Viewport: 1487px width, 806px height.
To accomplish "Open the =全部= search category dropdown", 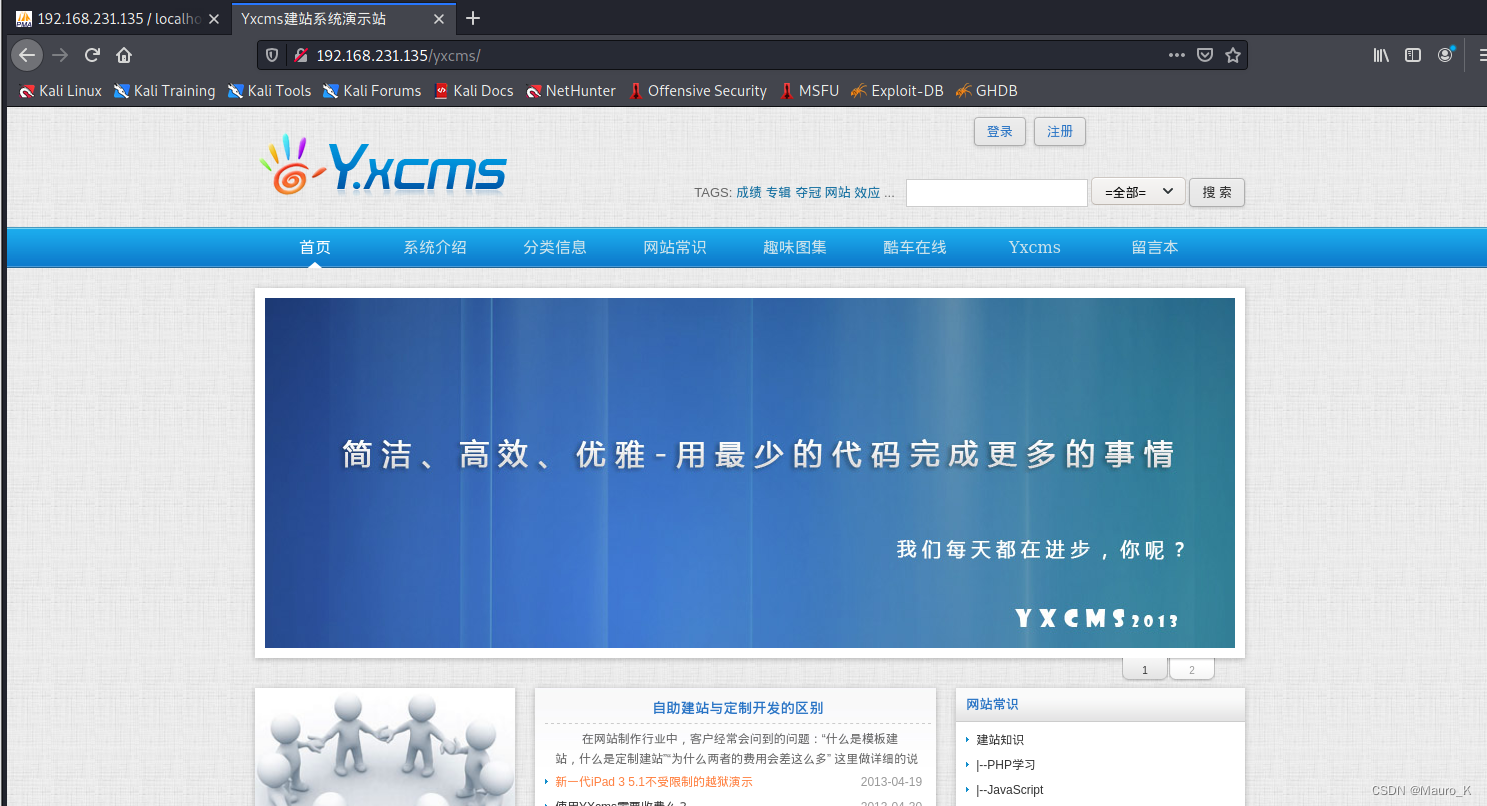I will pos(1137,192).
